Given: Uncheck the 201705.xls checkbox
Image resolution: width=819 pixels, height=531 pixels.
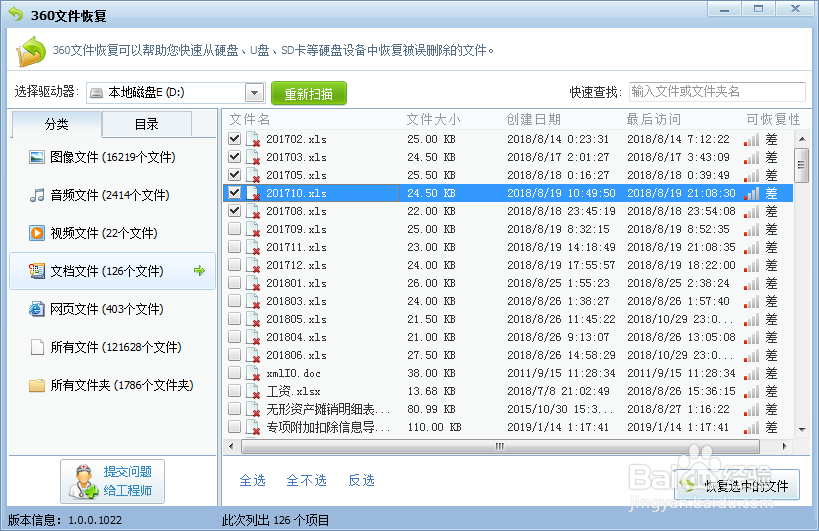Looking at the screenshot, I should [235, 175].
